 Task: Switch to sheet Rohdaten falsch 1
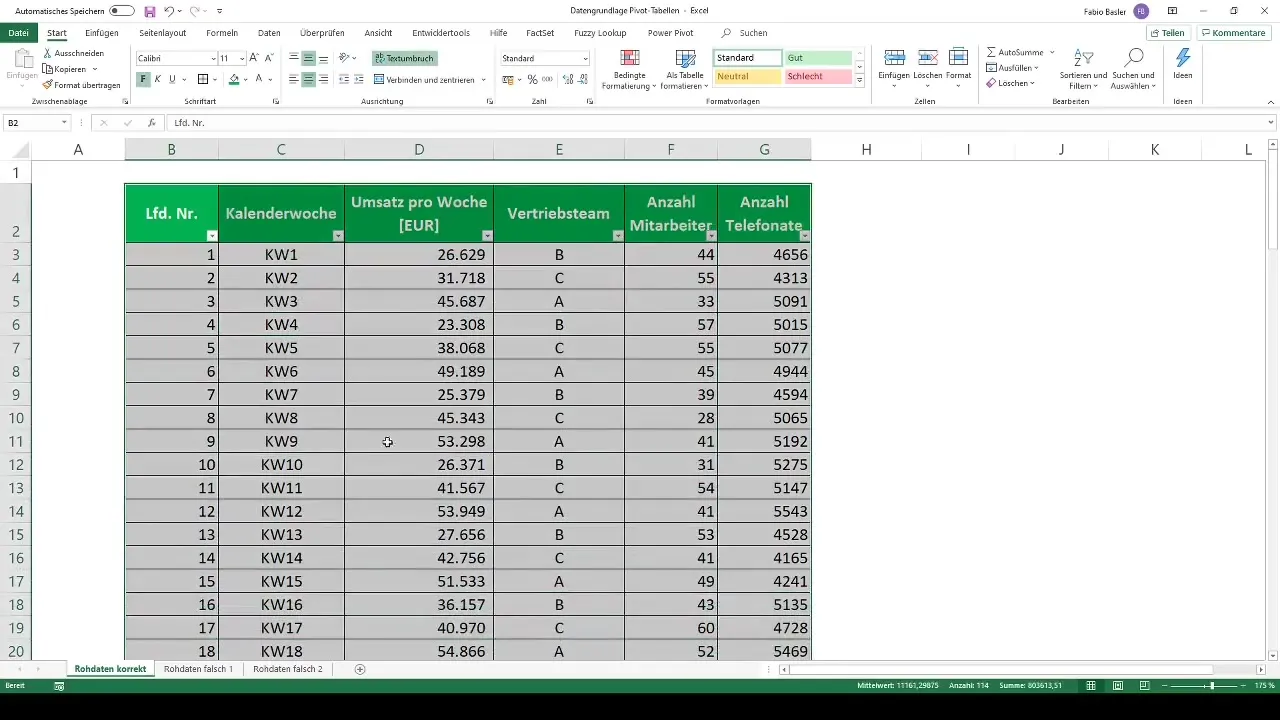(198, 668)
